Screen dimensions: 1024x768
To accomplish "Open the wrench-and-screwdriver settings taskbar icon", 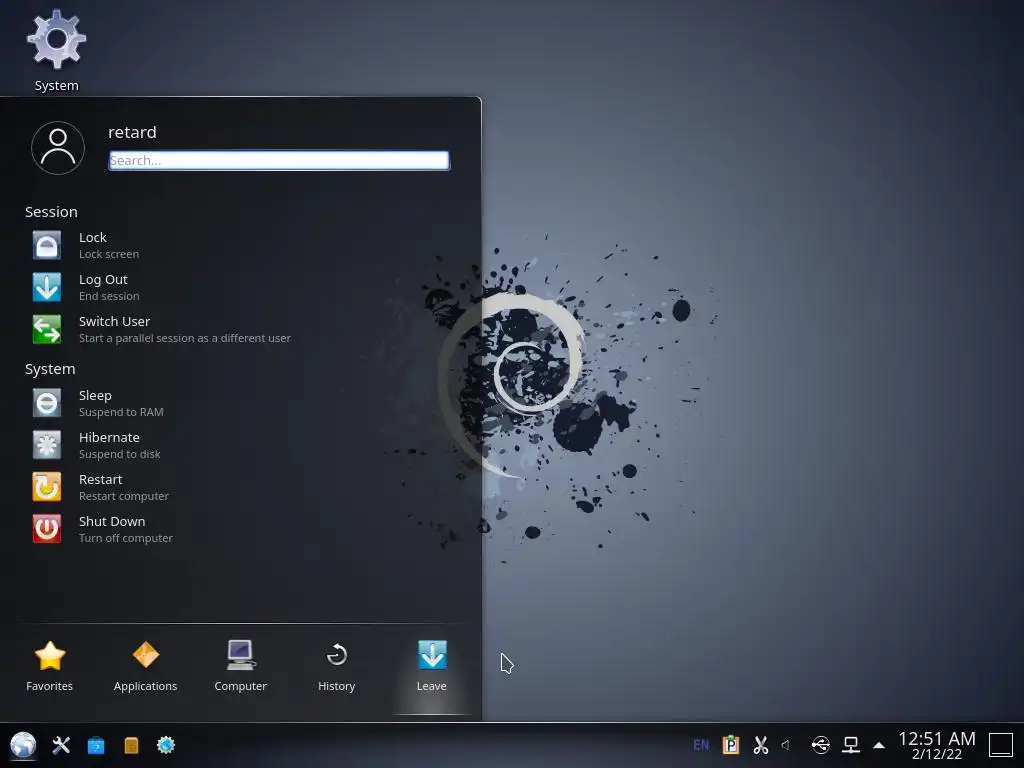I will tap(61, 745).
